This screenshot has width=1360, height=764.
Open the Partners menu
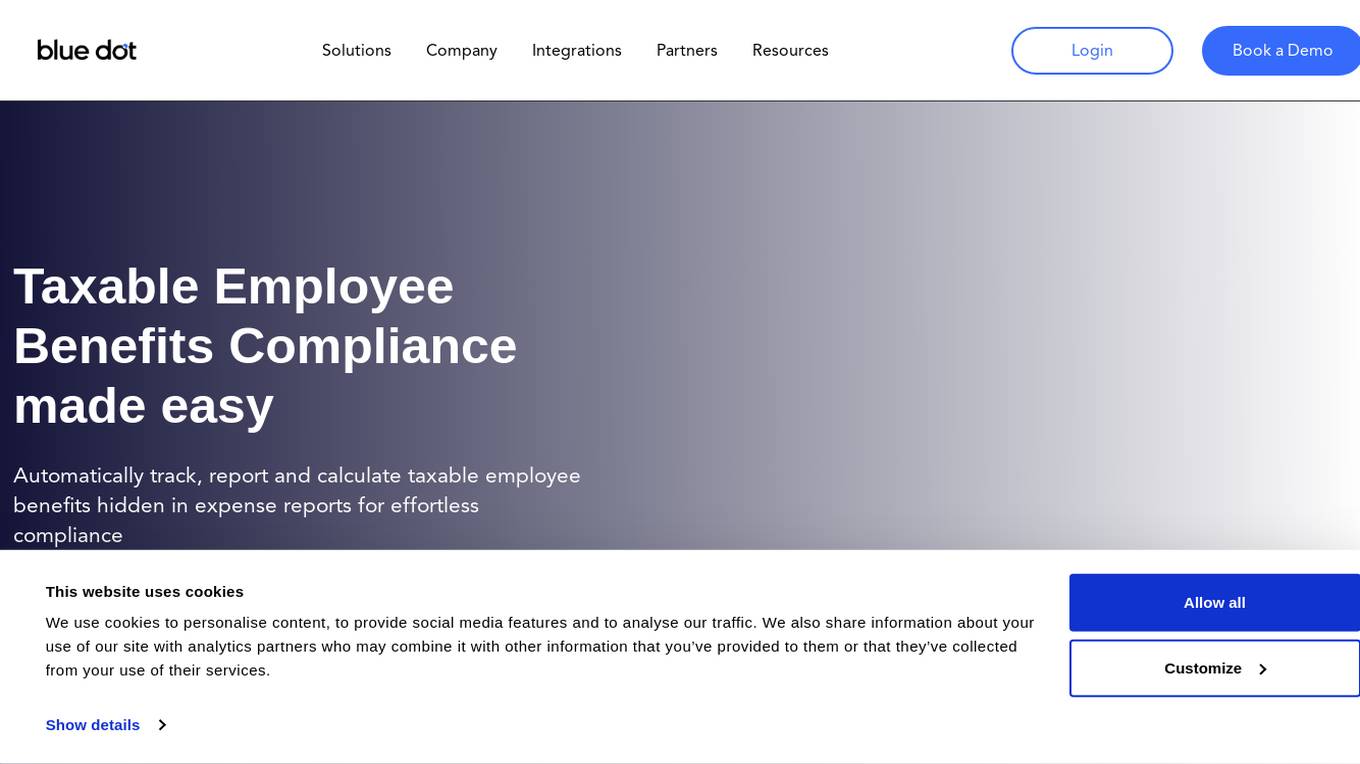click(686, 50)
